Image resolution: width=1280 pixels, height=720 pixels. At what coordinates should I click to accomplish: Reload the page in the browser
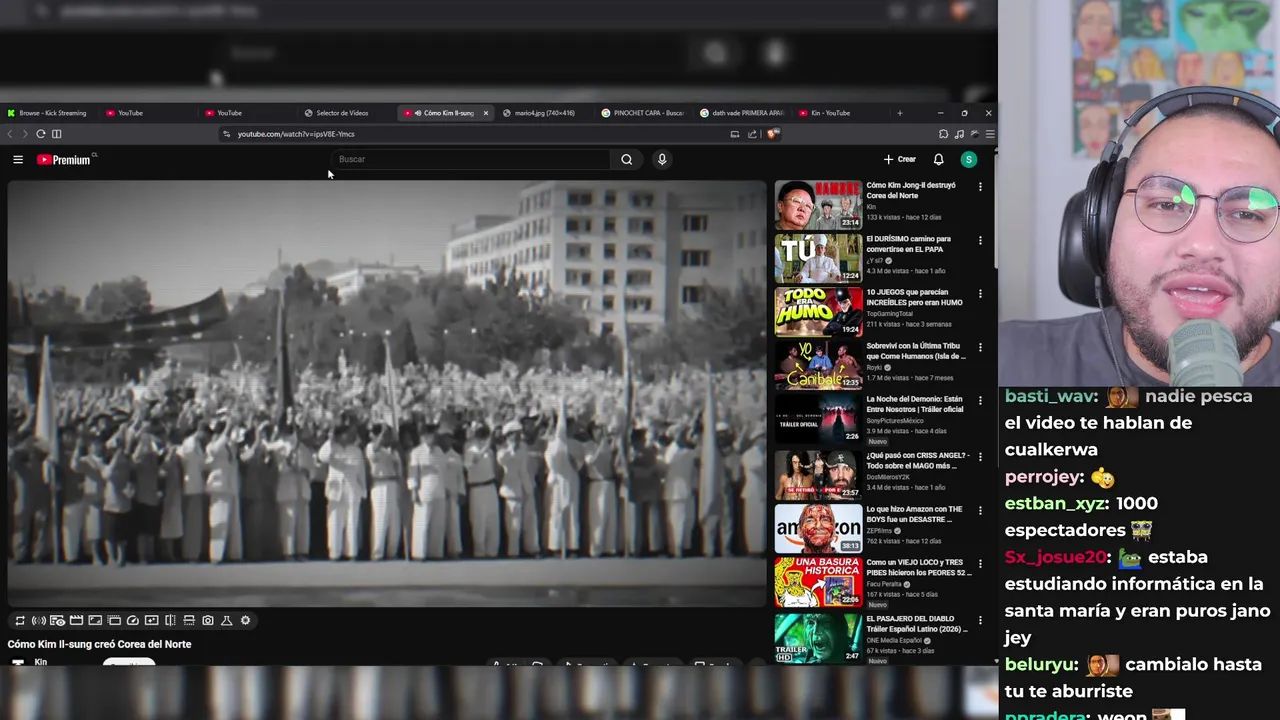click(x=41, y=134)
